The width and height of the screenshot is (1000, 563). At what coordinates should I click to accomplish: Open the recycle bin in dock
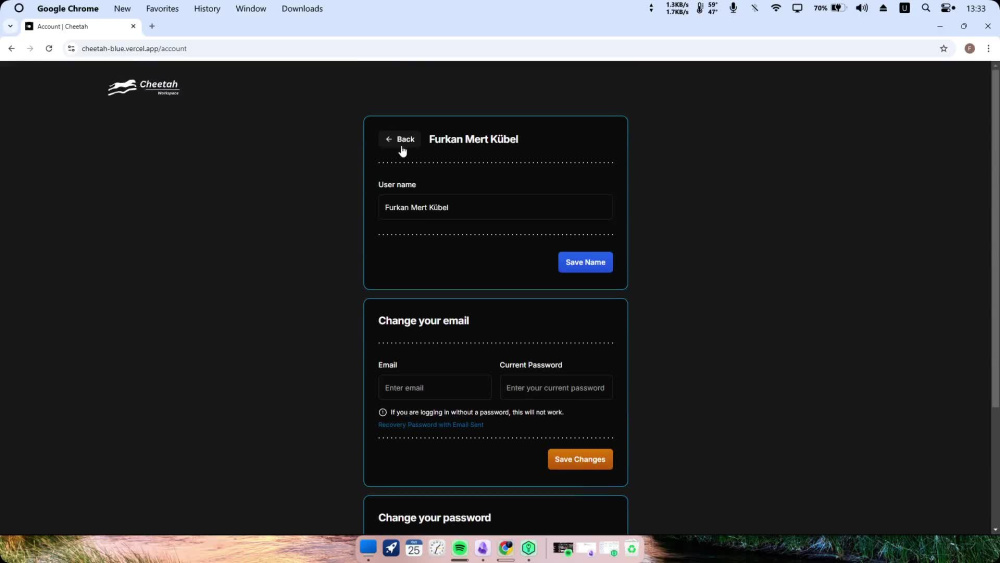(x=631, y=548)
